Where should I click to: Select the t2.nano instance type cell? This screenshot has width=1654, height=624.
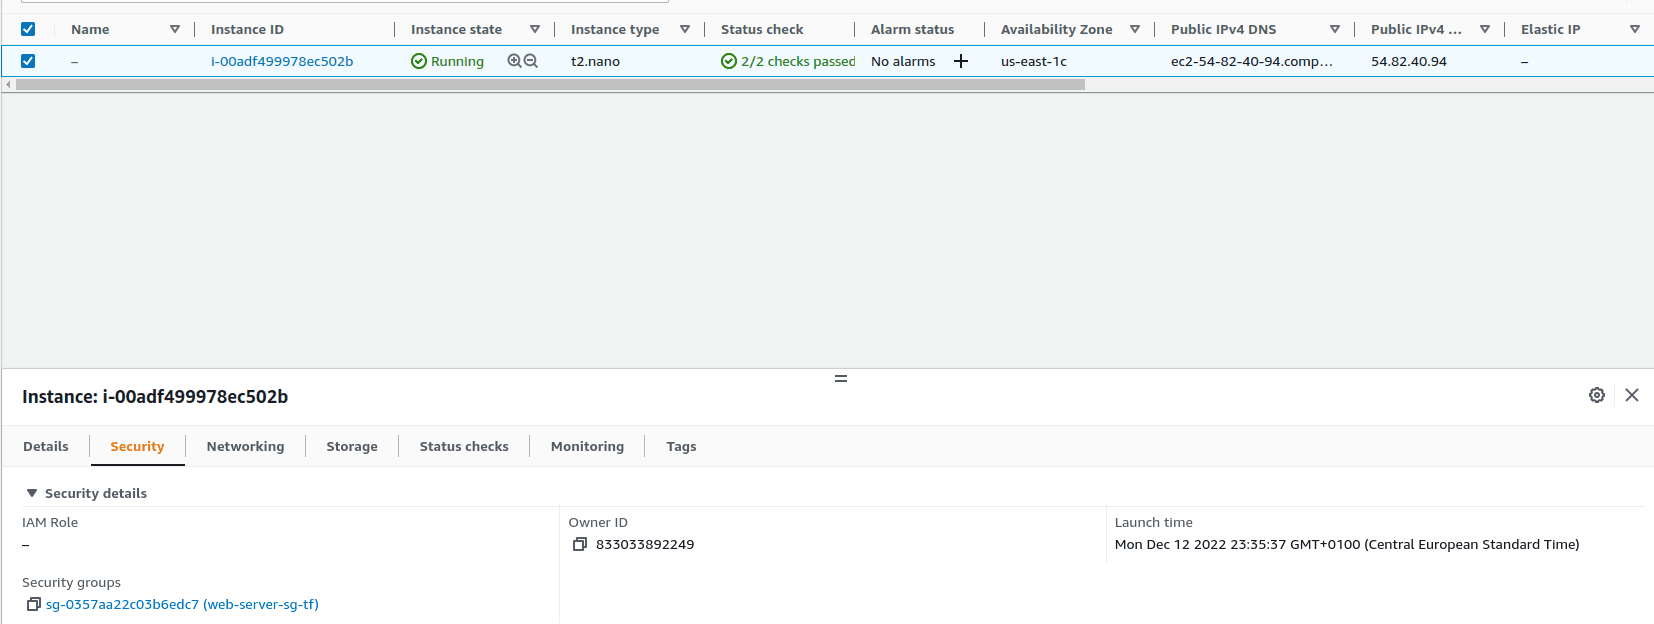595,61
